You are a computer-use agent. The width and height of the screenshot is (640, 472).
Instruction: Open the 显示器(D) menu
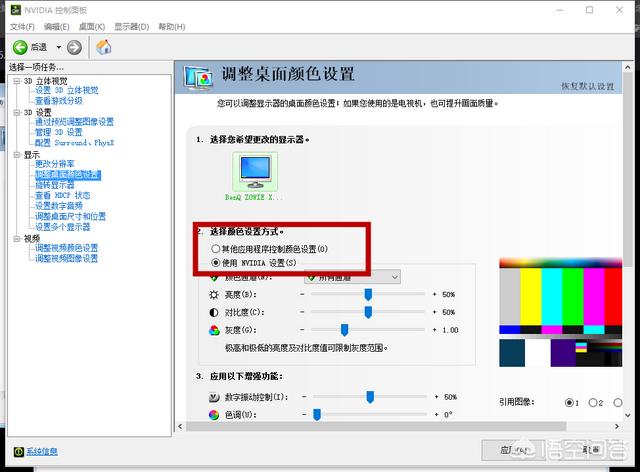(x=131, y=27)
